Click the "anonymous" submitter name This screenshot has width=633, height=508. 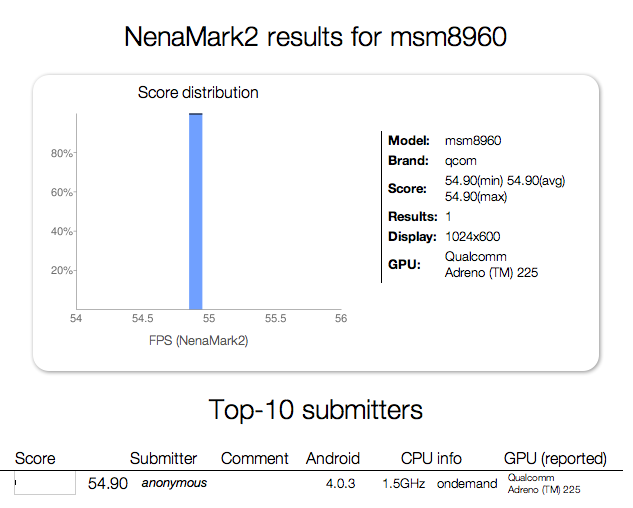[x=174, y=483]
